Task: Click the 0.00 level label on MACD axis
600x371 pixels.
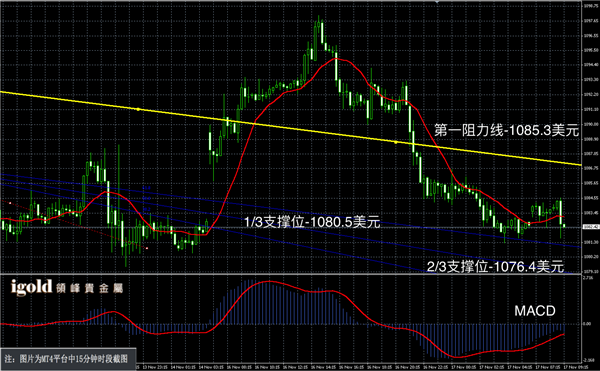Action: [x=587, y=324]
